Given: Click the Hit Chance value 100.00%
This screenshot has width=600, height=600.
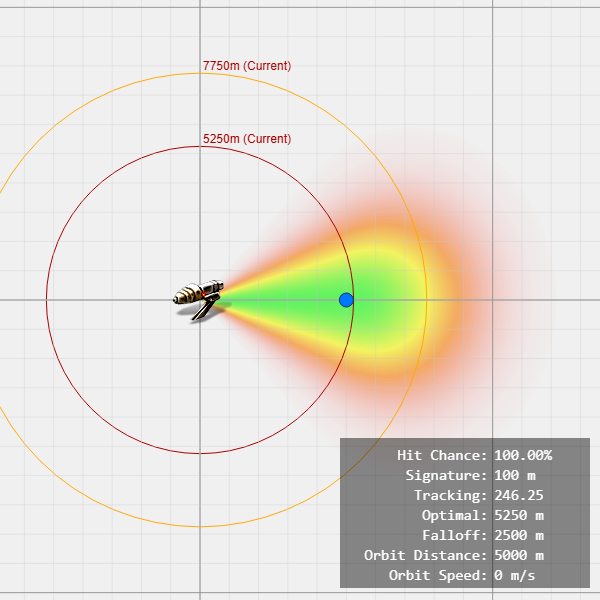Looking at the screenshot, I should (523, 455).
